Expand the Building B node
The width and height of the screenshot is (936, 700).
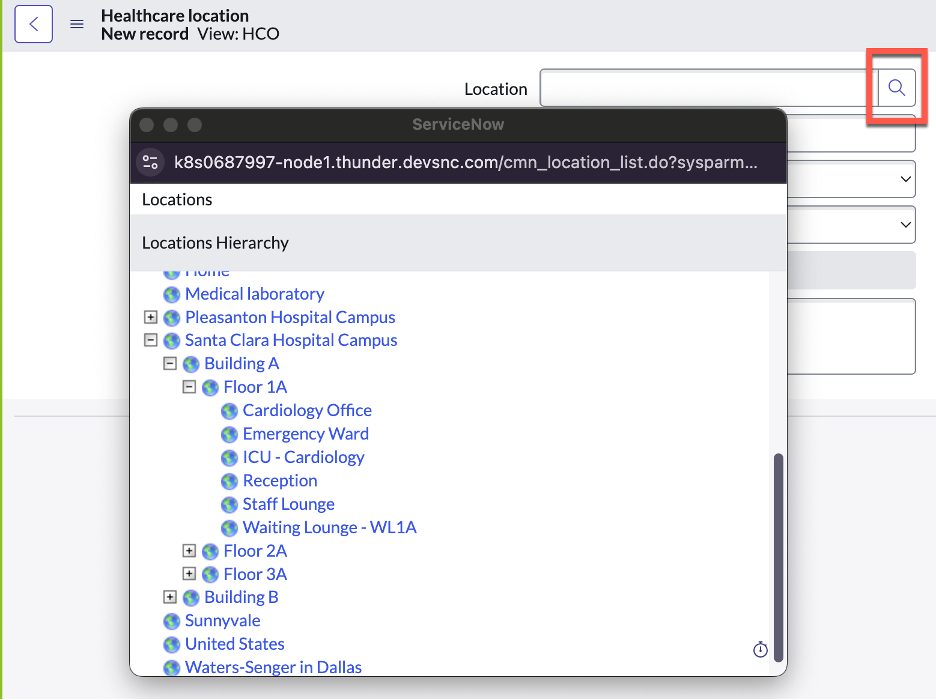click(170, 597)
